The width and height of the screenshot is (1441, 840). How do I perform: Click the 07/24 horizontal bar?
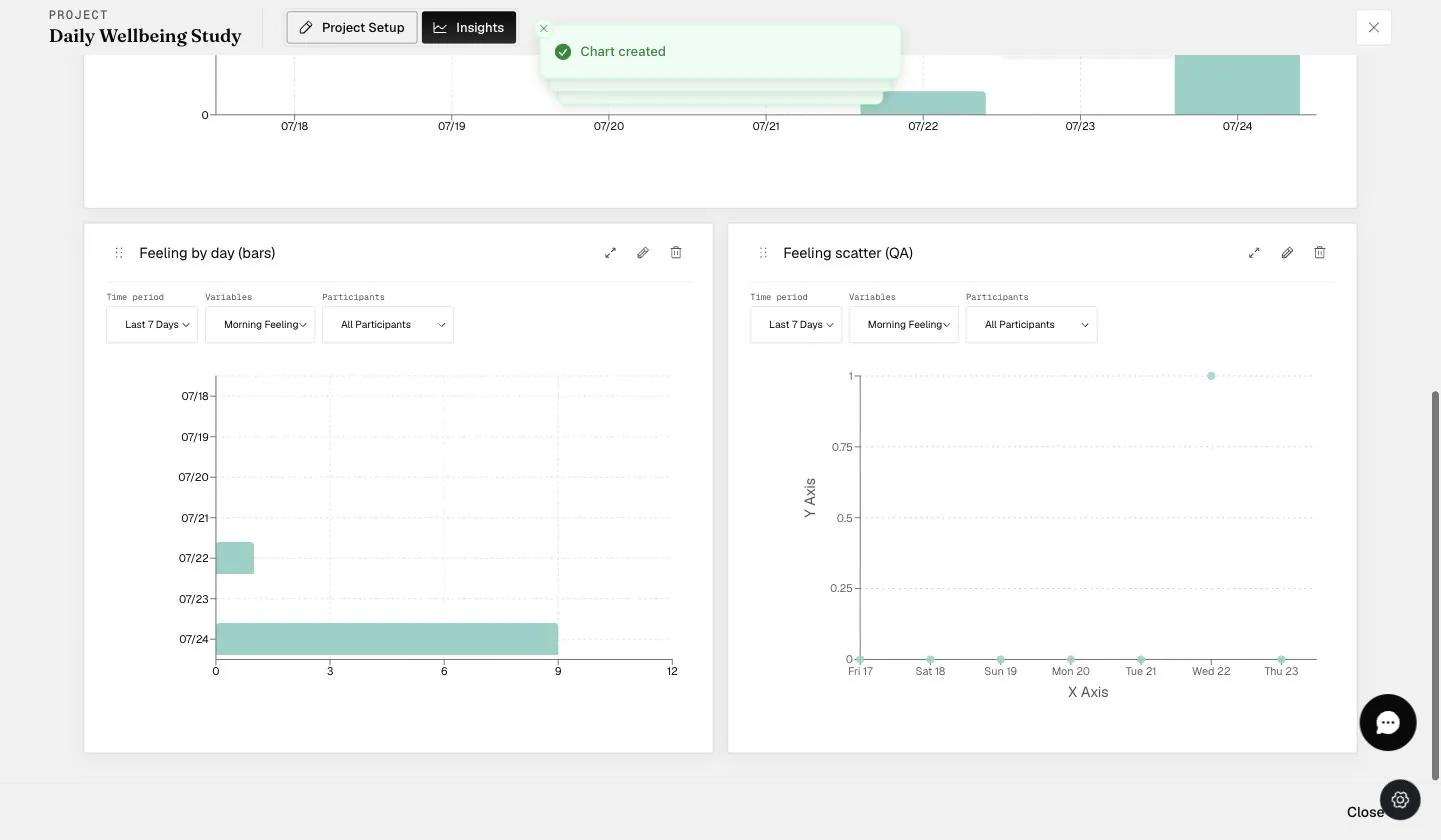[x=387, y=639]
